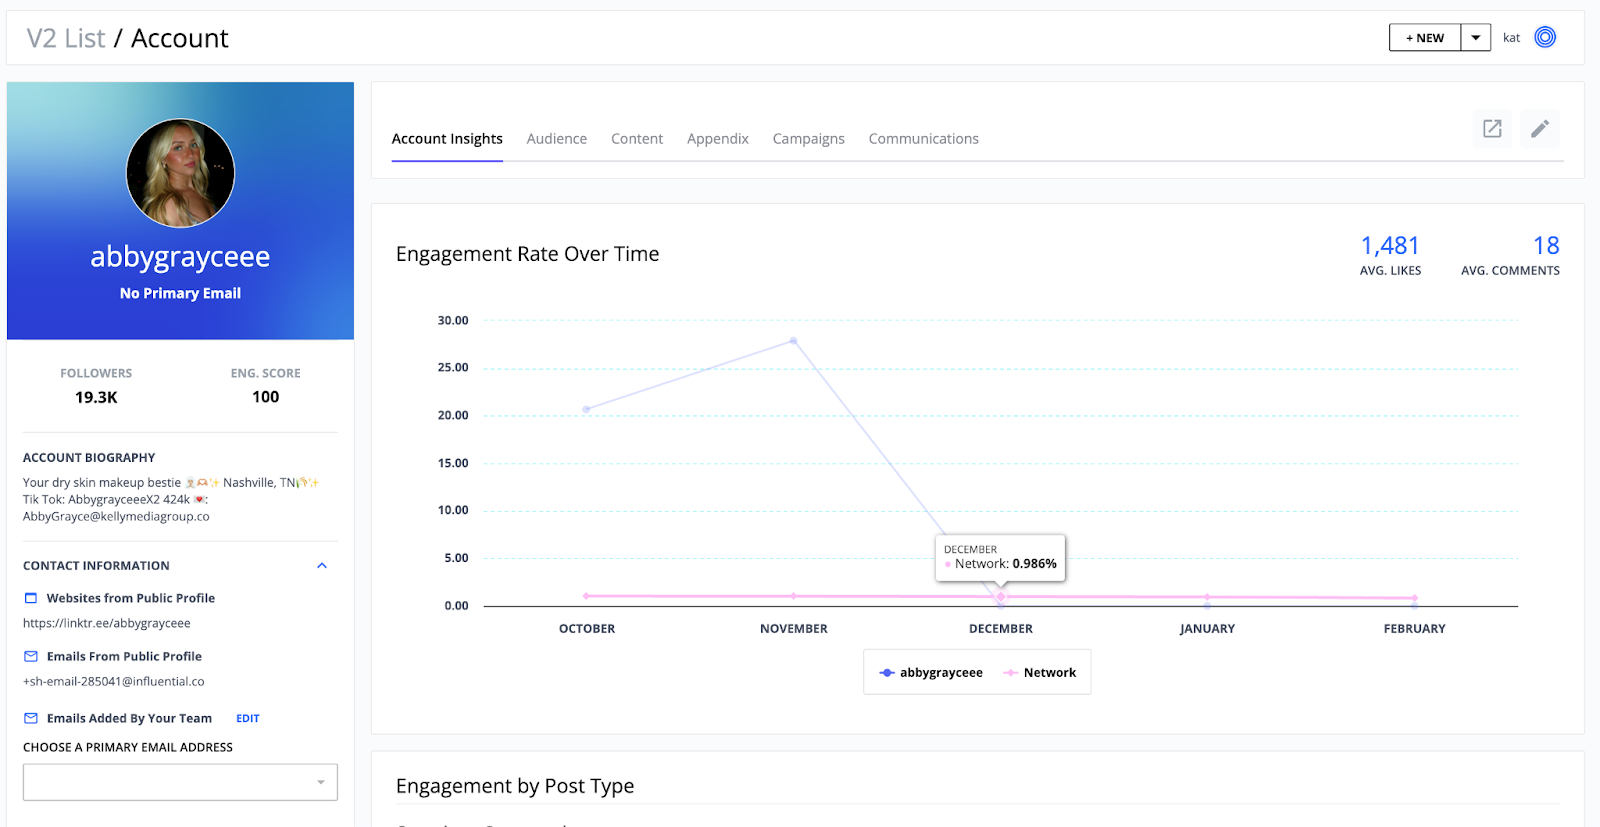Click the February Network data point

(1414, 598)
